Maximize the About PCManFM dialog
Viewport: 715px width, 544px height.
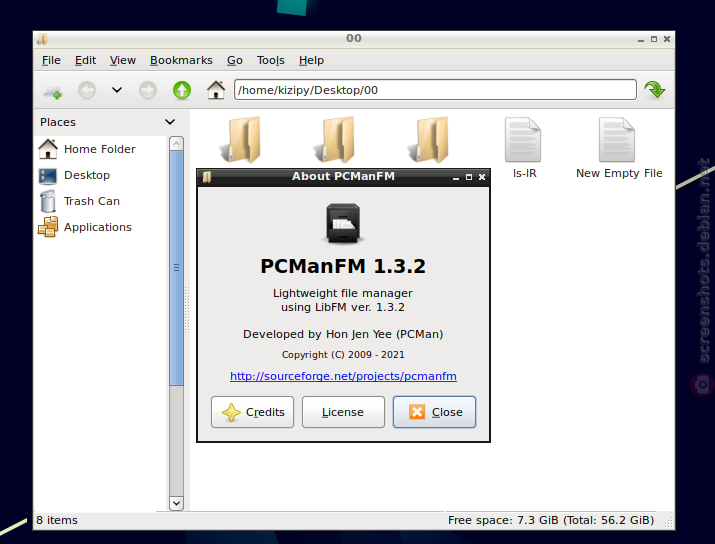click(469, 177)
